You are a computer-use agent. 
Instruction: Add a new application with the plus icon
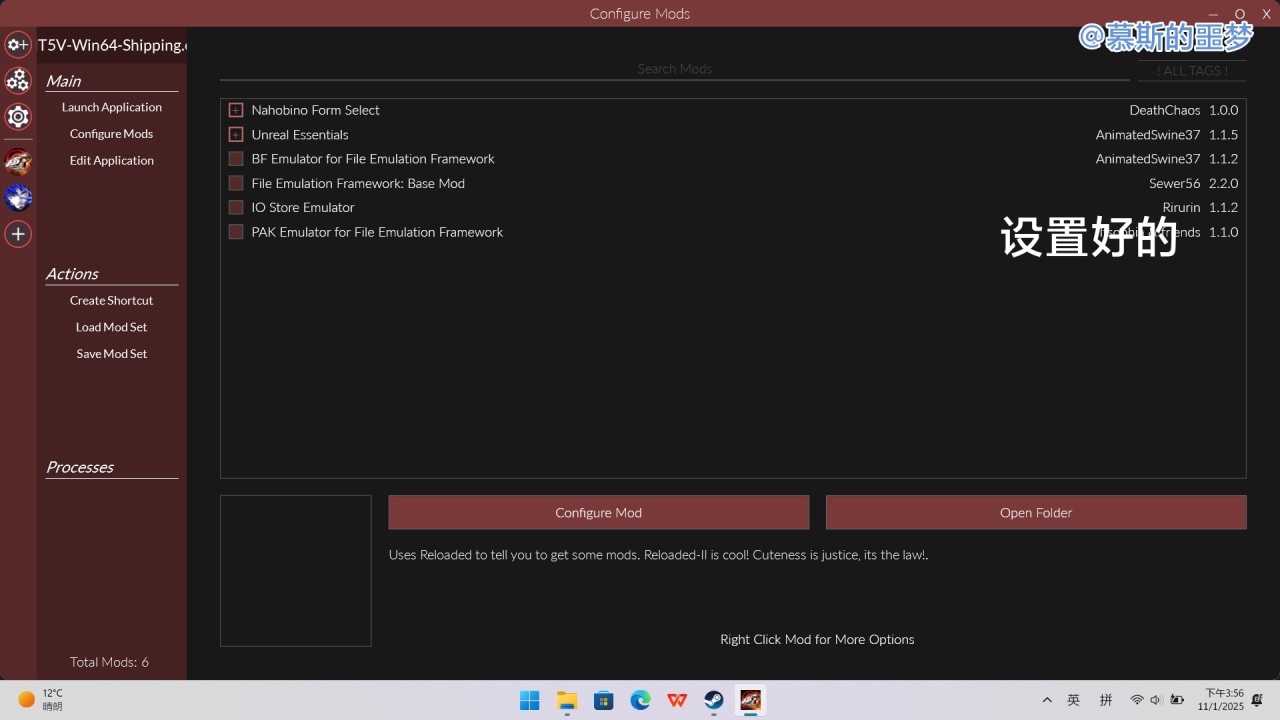coord(18,234)
